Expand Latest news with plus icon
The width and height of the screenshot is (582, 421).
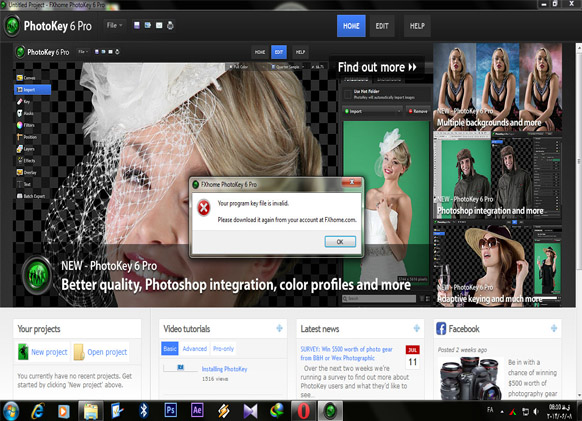coord(416,328)
